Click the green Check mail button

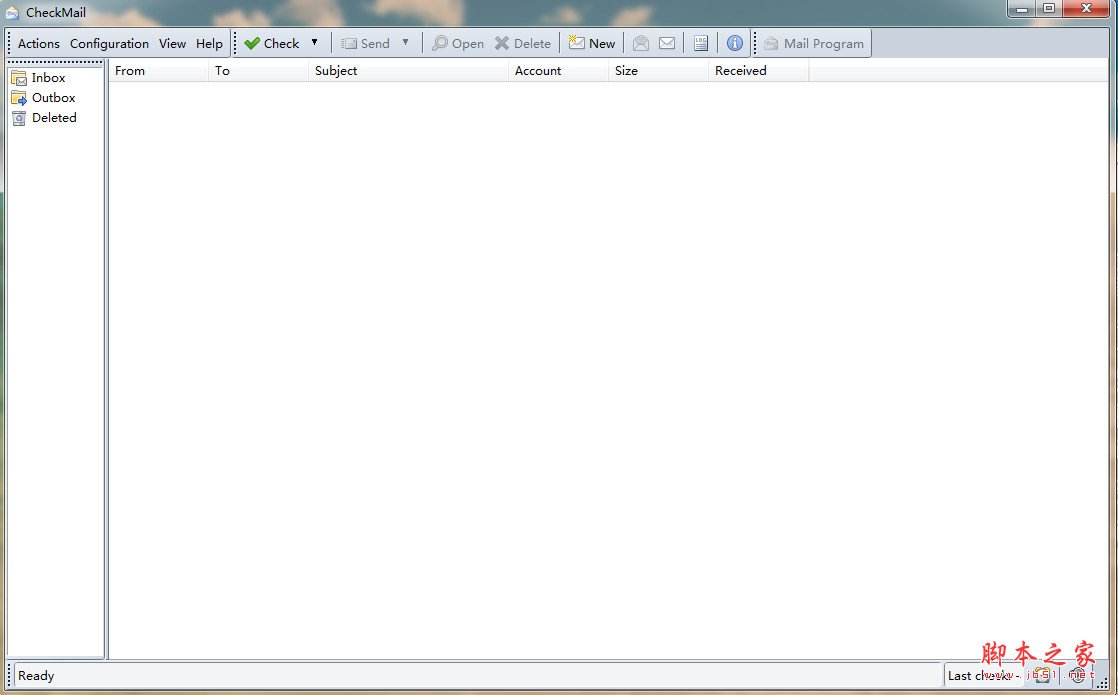click(x=271, y=43)
